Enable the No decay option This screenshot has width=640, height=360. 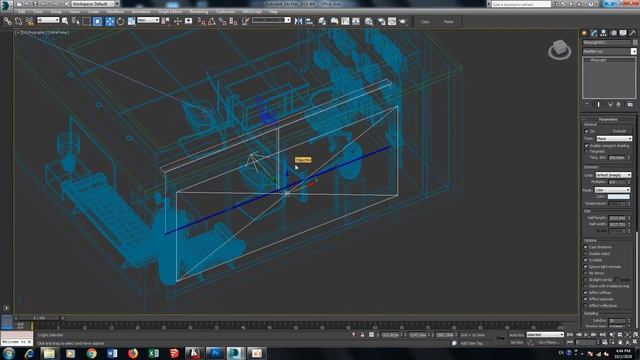tap(586, 273)
